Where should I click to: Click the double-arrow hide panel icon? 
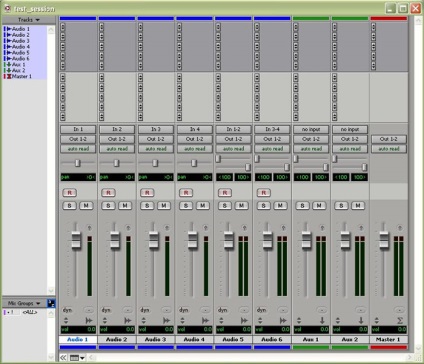click(x=63, y=358)
